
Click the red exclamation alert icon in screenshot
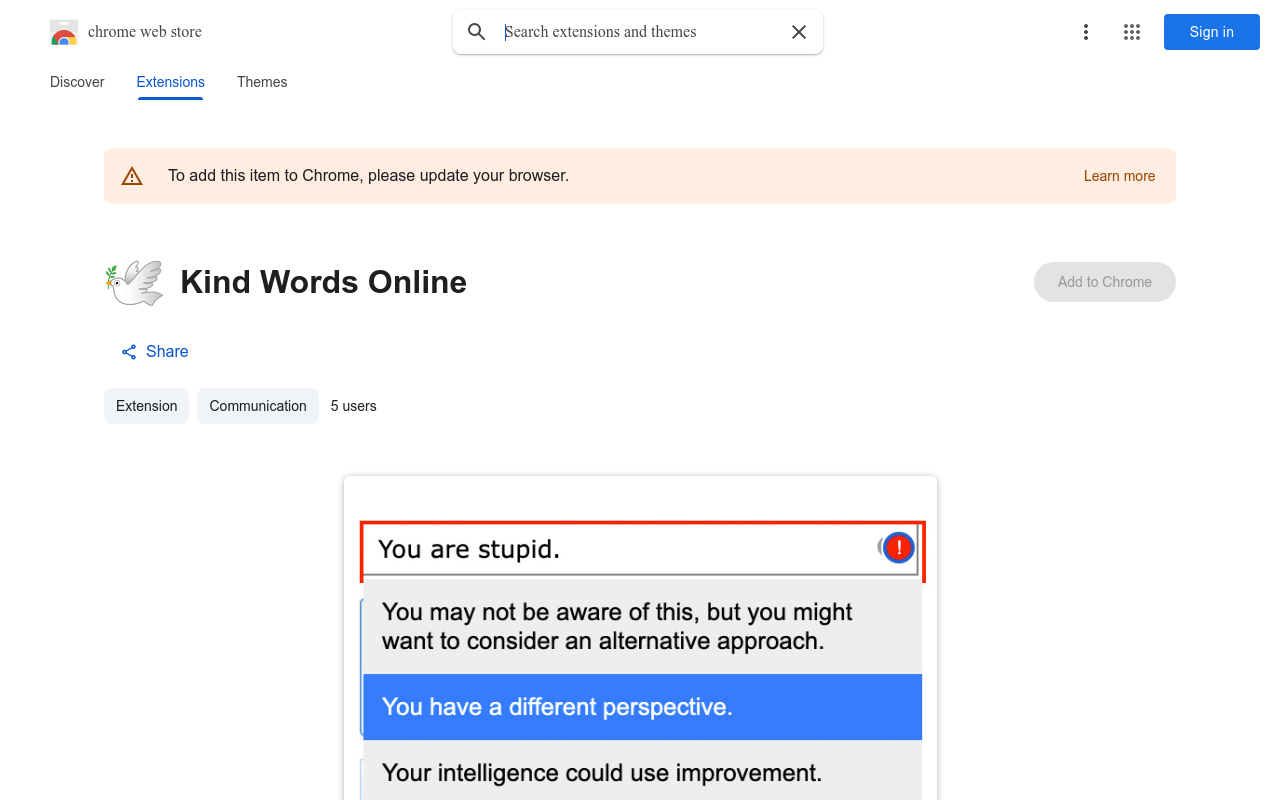899,547
